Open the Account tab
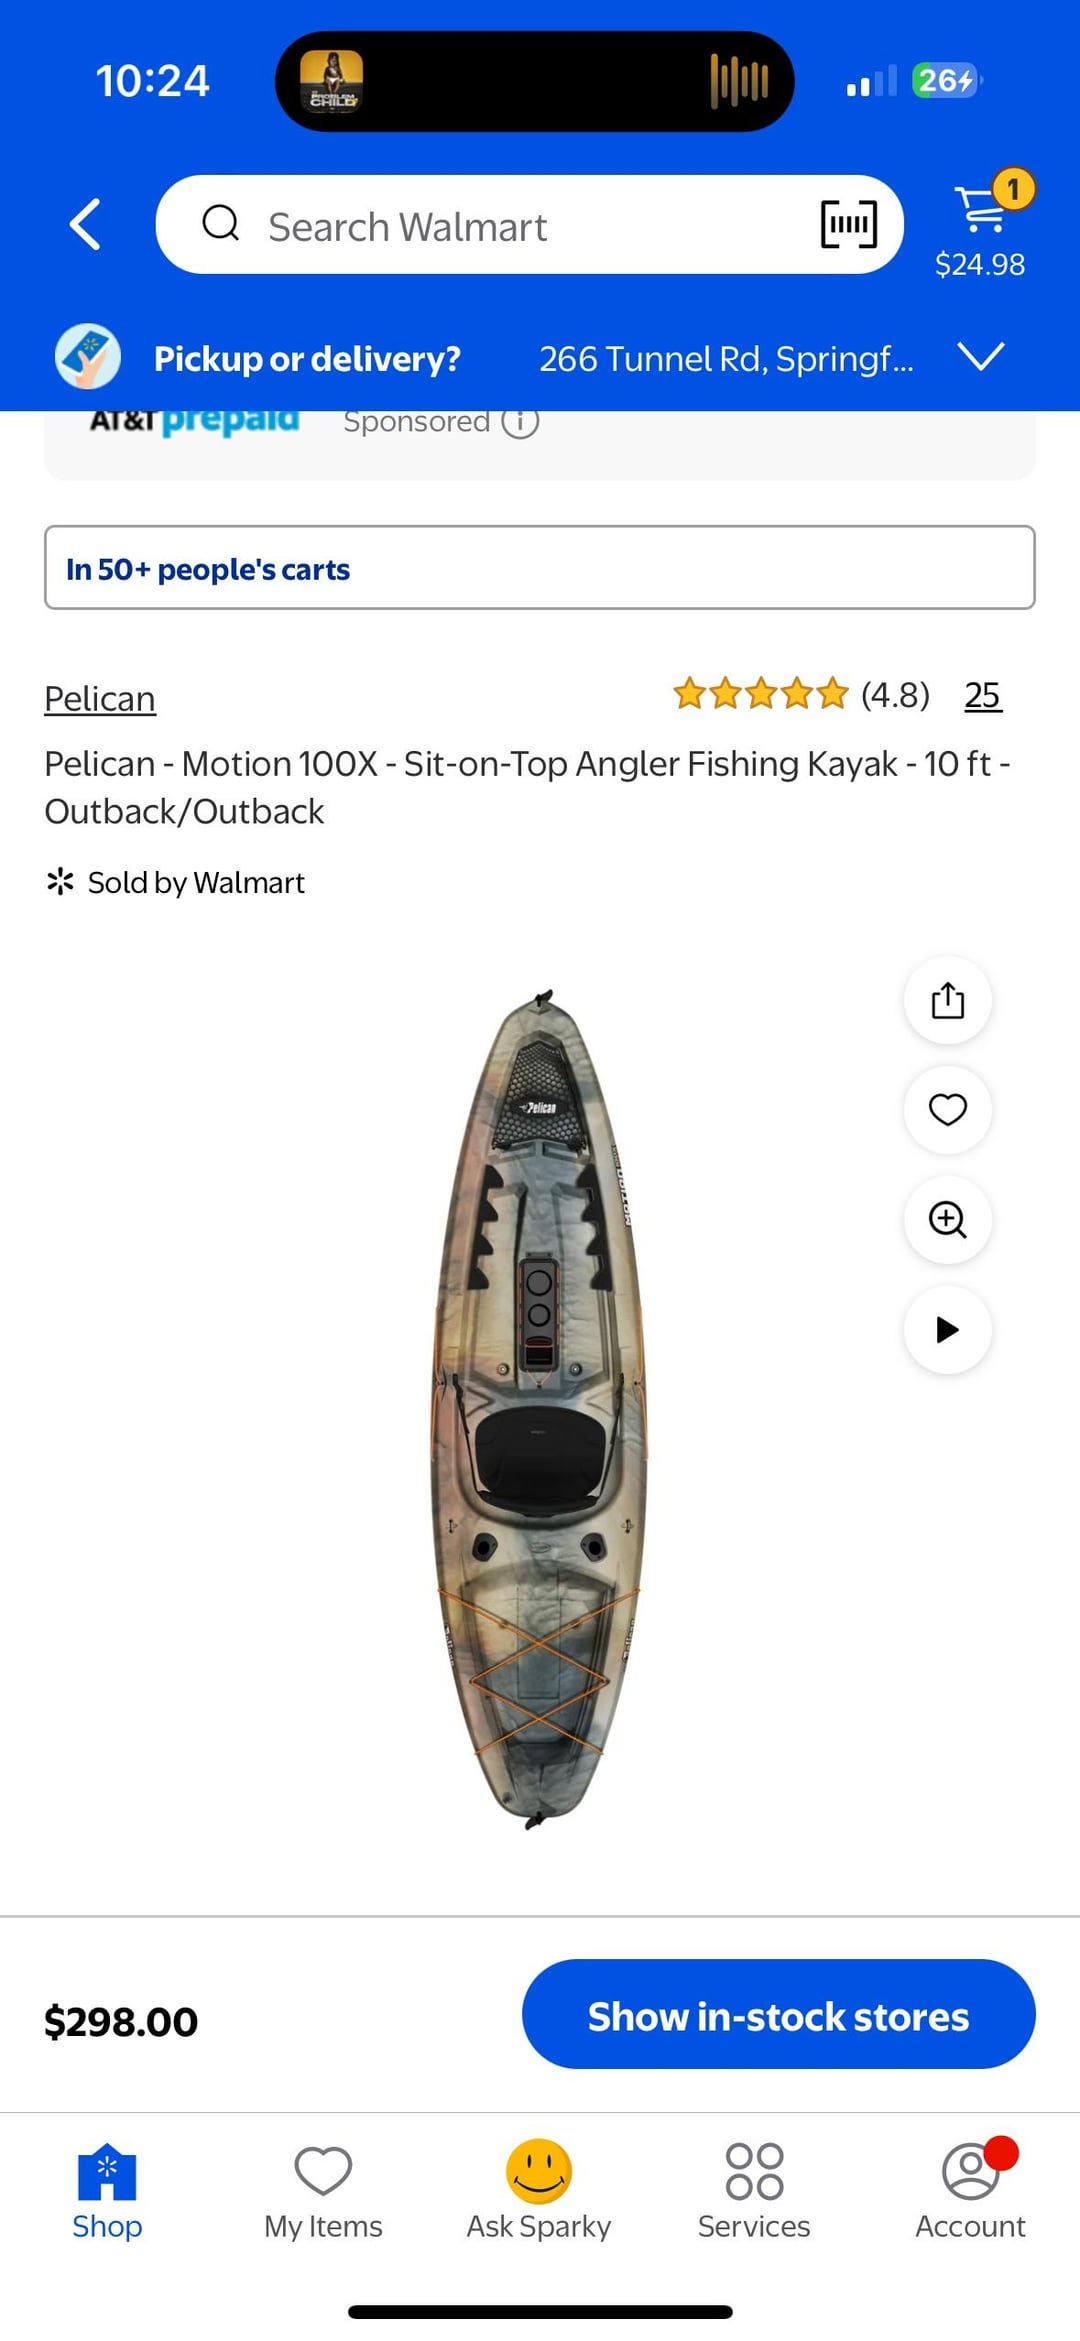 tap(970, 2191)
